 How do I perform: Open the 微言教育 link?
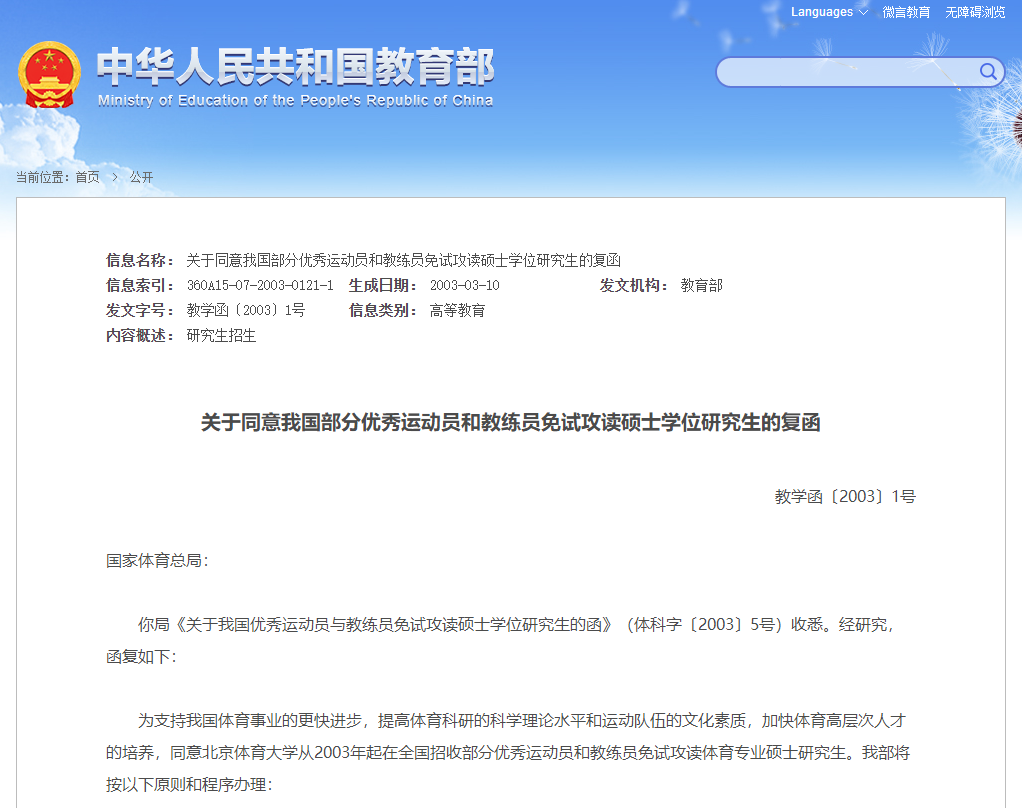click(x=906, y=12)
